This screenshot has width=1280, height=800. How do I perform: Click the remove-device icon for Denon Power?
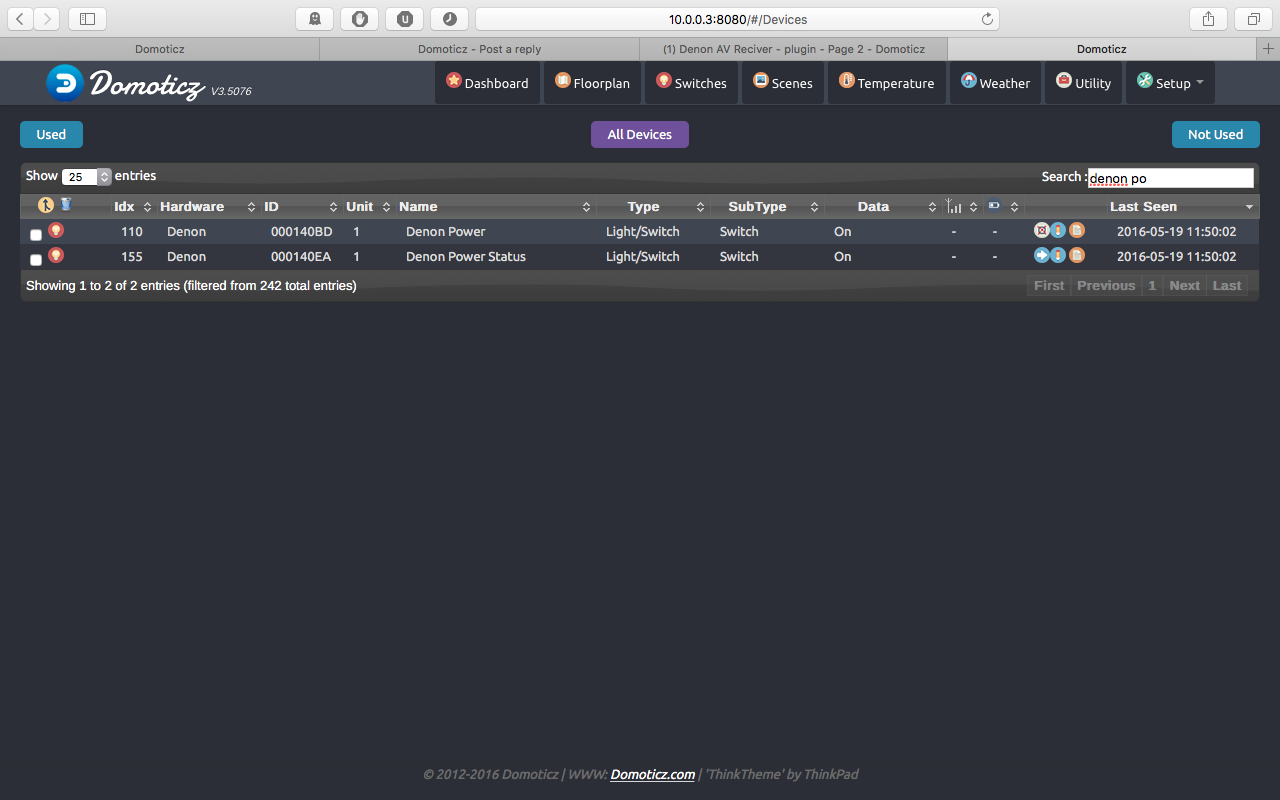(x=1041, y=230)
